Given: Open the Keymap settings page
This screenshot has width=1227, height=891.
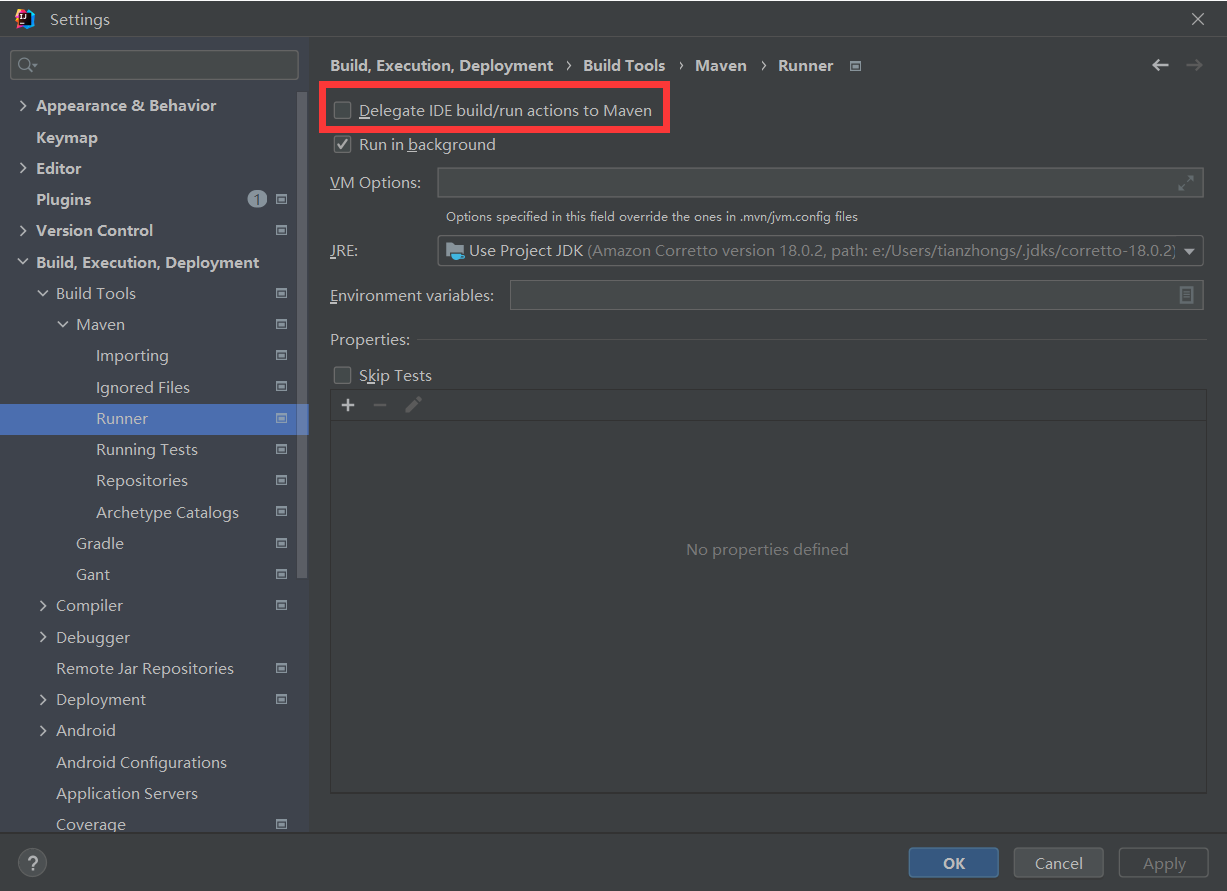Looking at the screenshot, I should 67,138.
